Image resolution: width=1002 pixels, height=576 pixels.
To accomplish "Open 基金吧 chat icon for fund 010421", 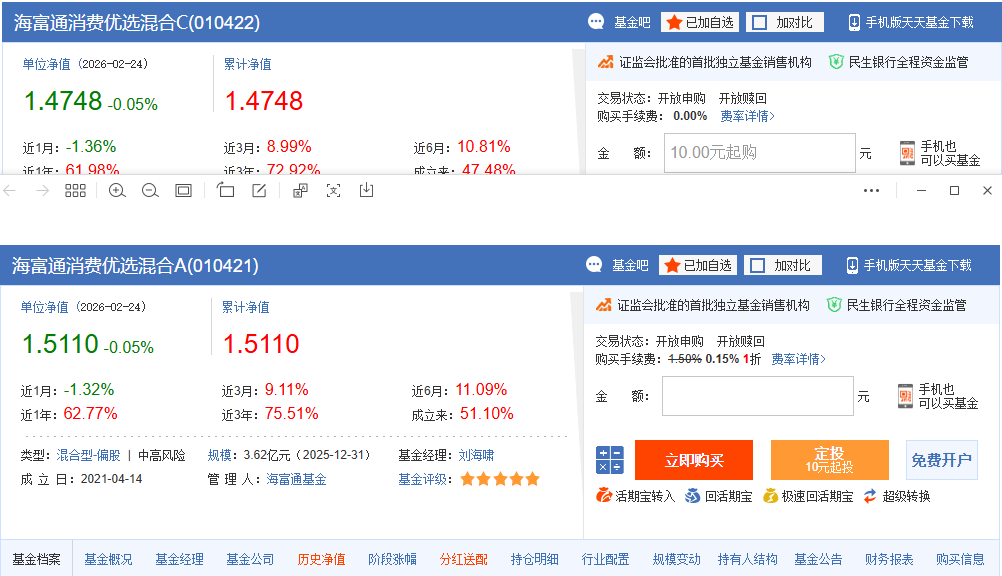I will [594, 265].
